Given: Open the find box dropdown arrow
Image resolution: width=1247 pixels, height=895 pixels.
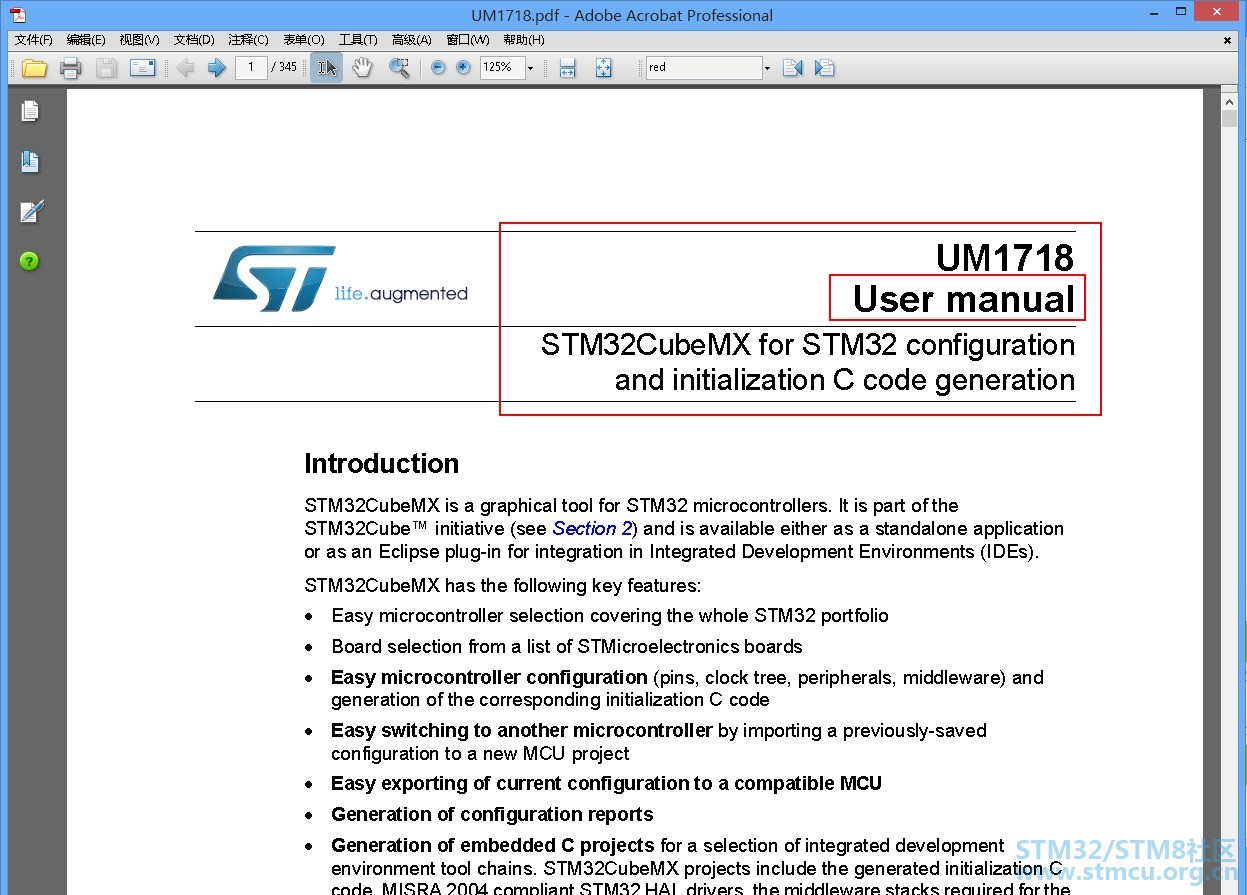Looking at the screenshot, I should (x=767, y=68).
